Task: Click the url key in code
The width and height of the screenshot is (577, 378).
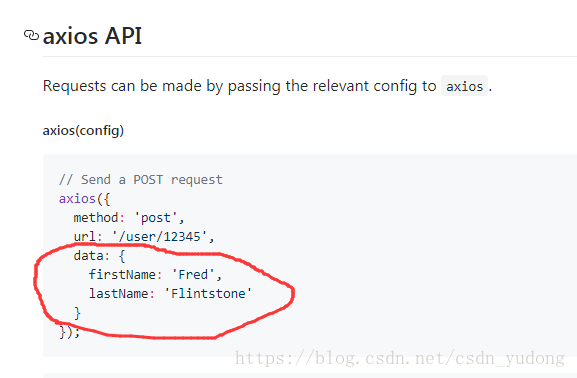Action: click(x=85, y=237)
